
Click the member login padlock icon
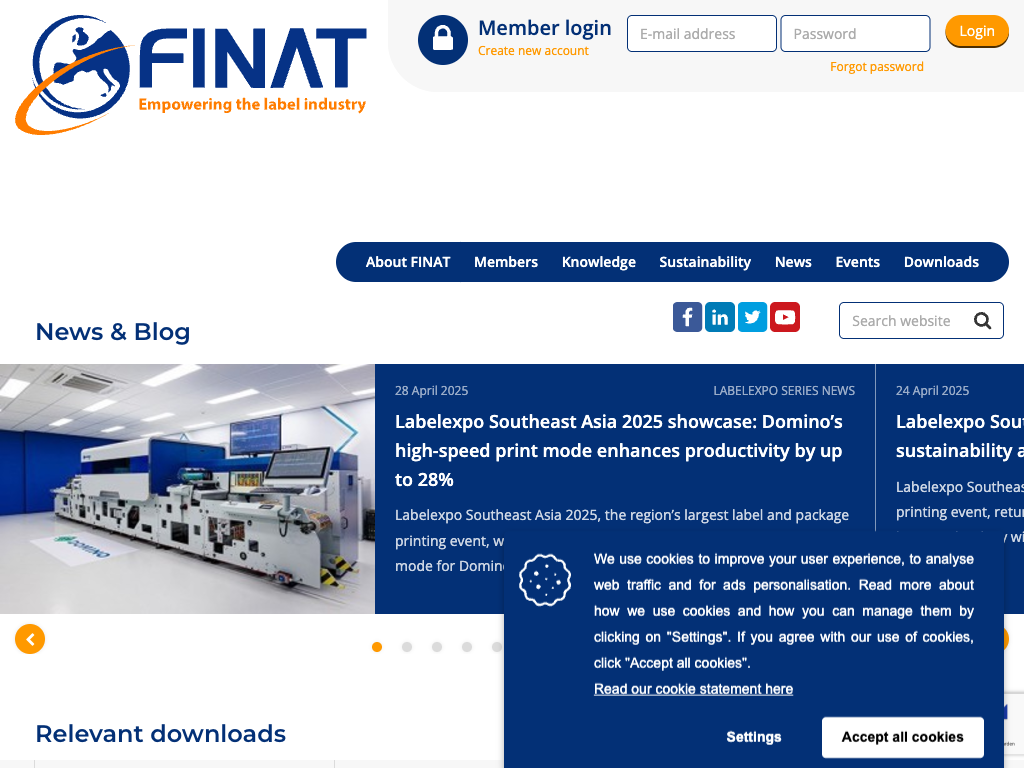tap(443, 40)
